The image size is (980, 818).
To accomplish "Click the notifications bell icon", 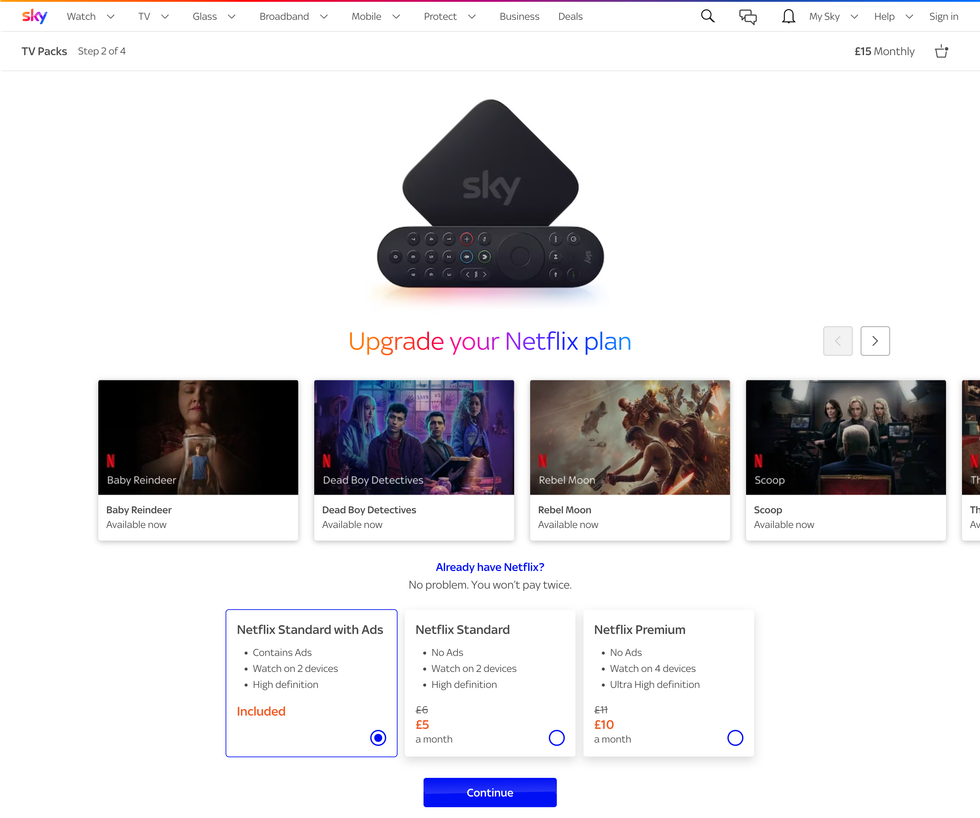I will click(788, 16).
